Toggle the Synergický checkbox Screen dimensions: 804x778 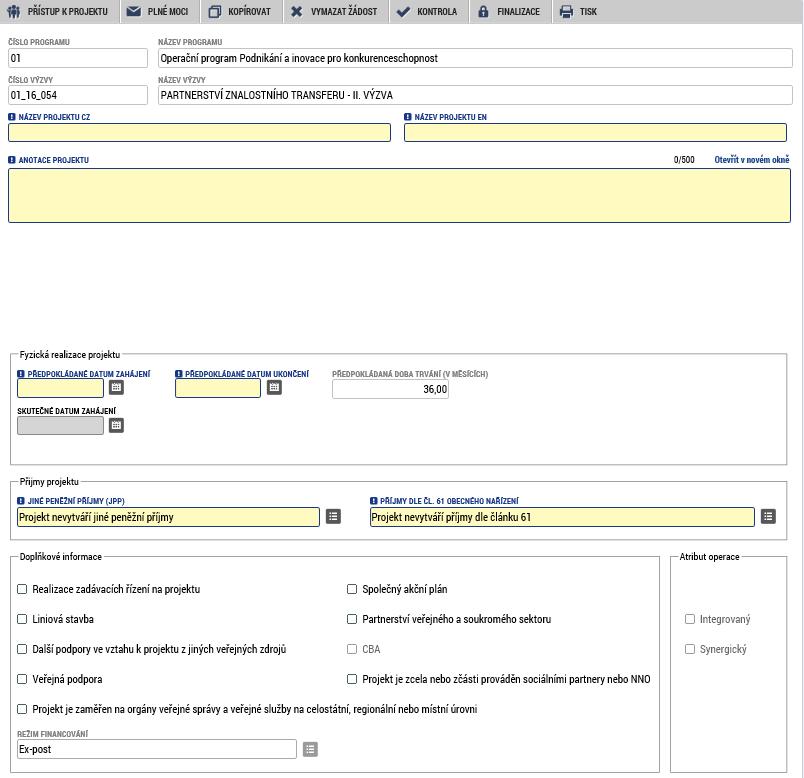tap(690, 649)
